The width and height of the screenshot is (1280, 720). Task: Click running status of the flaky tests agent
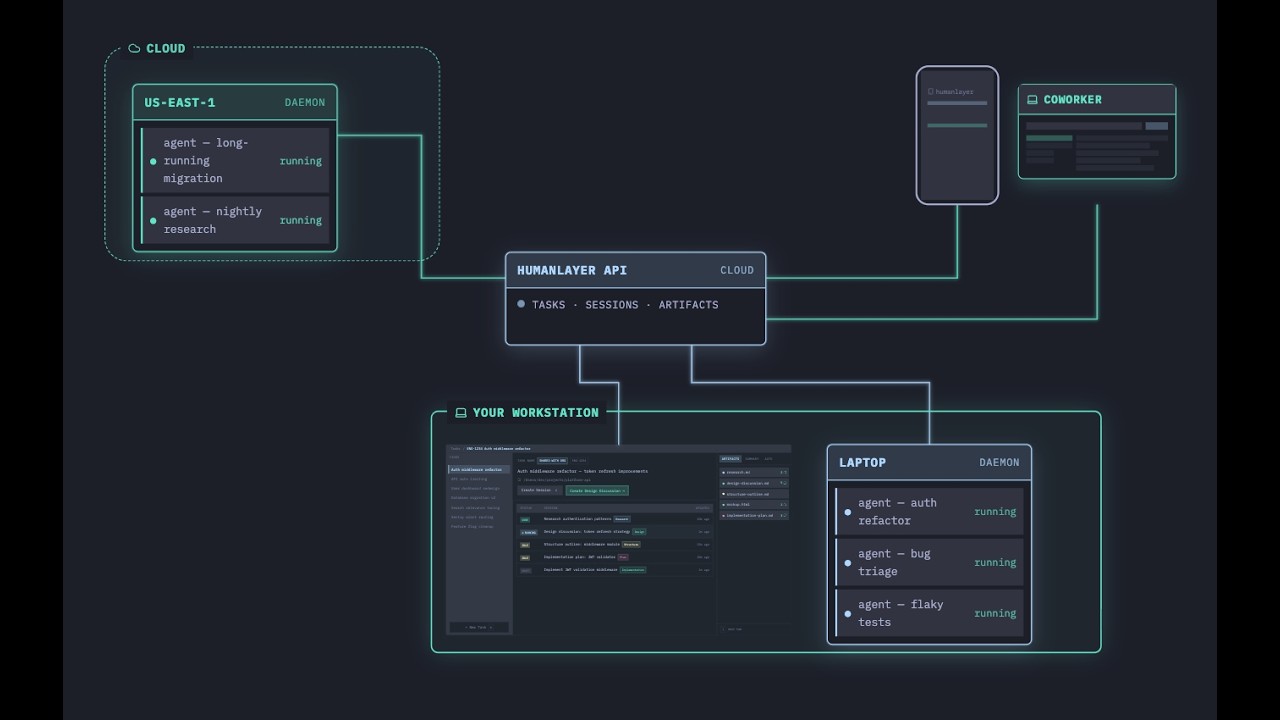pos(995,614)
